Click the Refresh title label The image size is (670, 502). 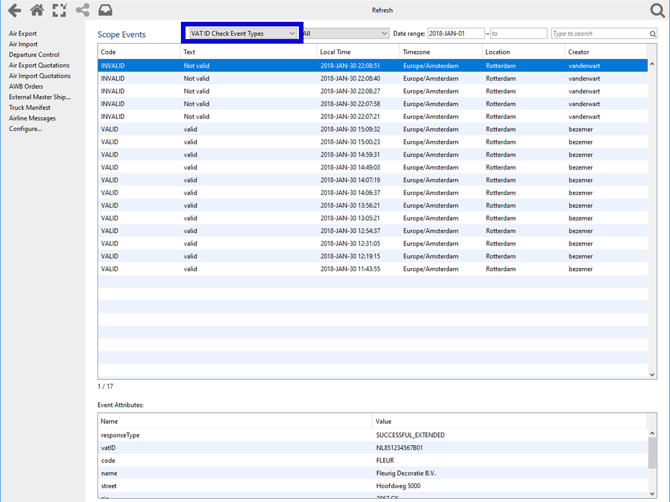pos(382,10)
